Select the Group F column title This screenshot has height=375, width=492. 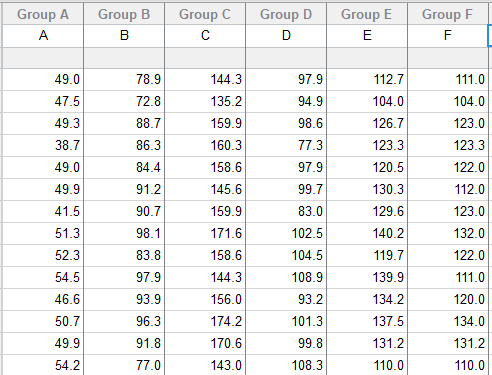coord(448,14)
